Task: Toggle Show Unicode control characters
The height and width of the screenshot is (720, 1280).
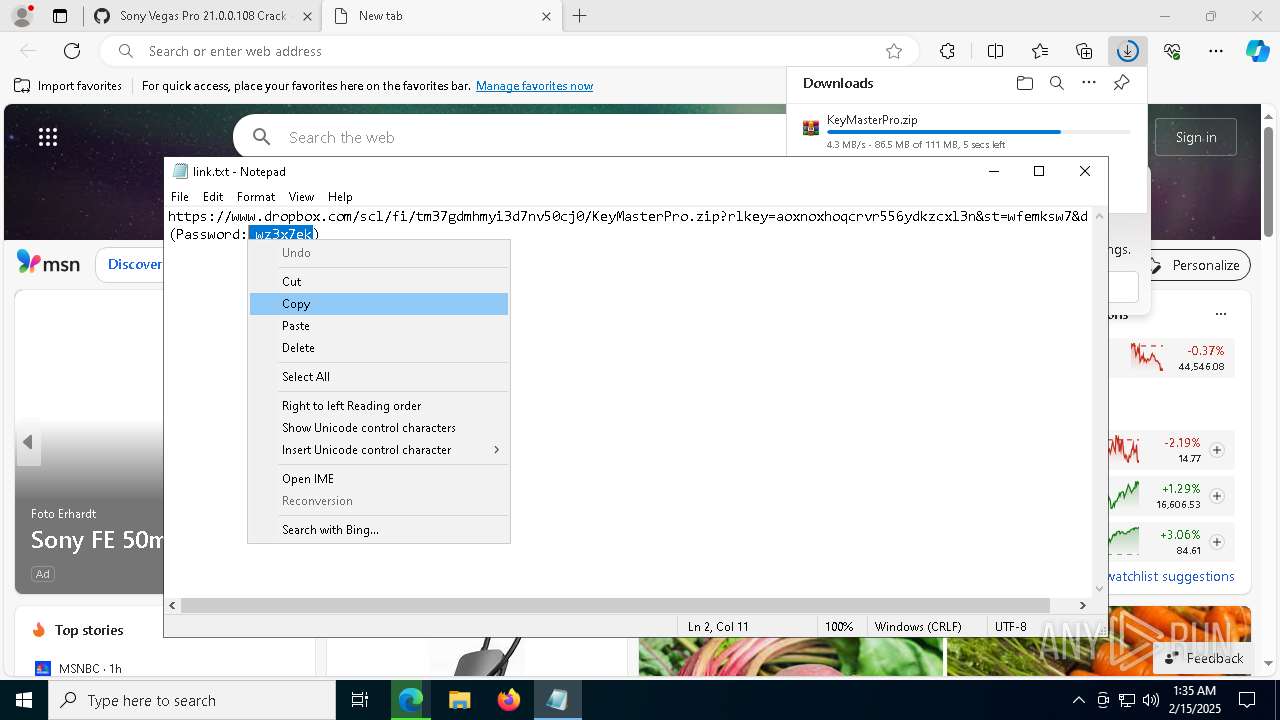Action: [x=379, y=428]
